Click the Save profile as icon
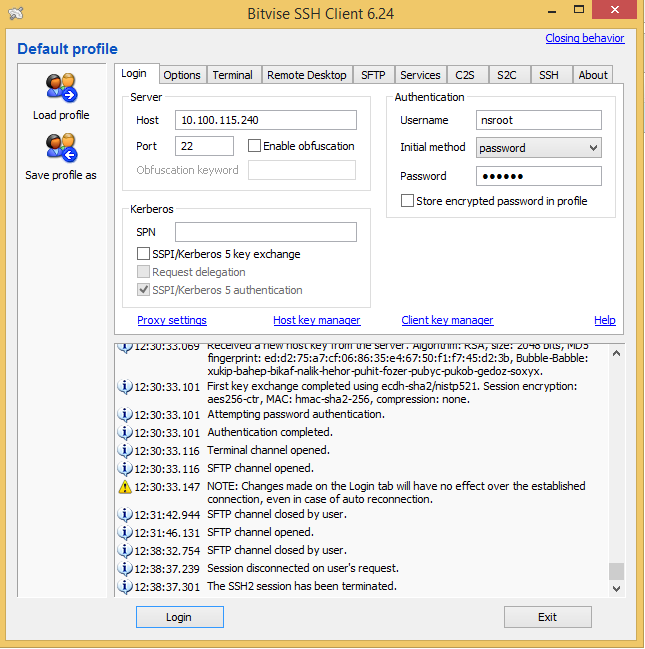645x649 pixels. (x=61, y=148)
